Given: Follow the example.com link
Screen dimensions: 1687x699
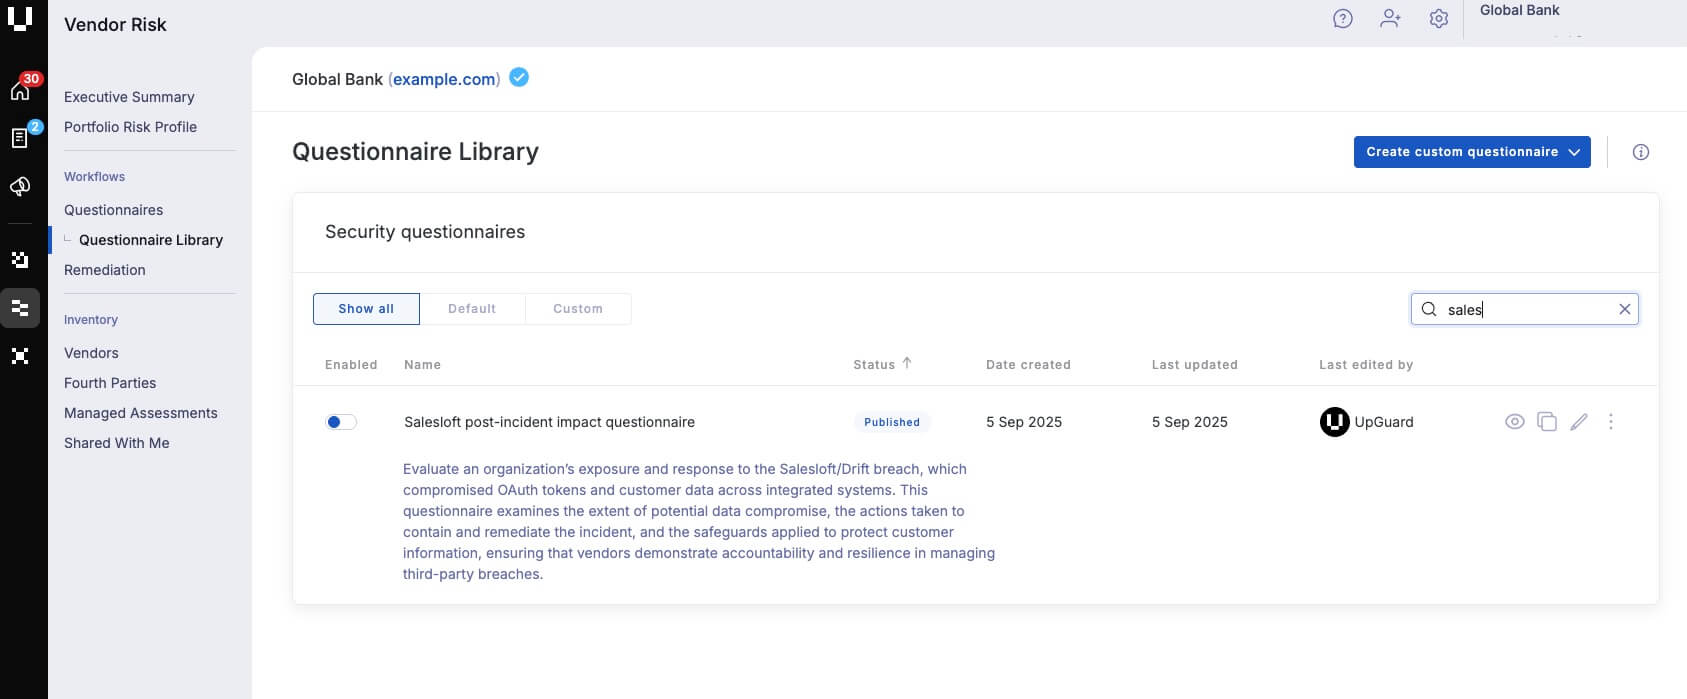Looking at the screenshot, I should coord(444,79).
